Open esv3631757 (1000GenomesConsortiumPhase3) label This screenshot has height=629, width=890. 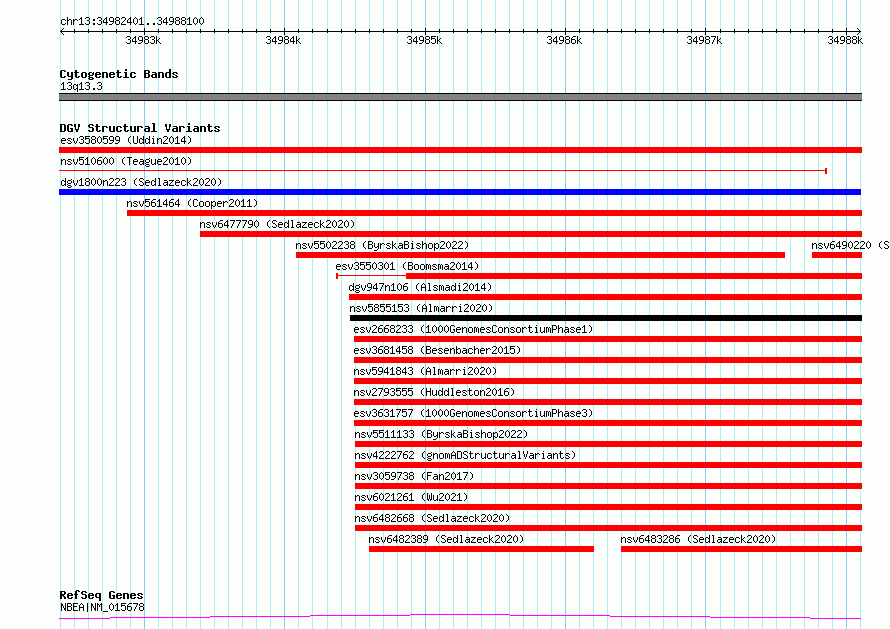(473, 413)
